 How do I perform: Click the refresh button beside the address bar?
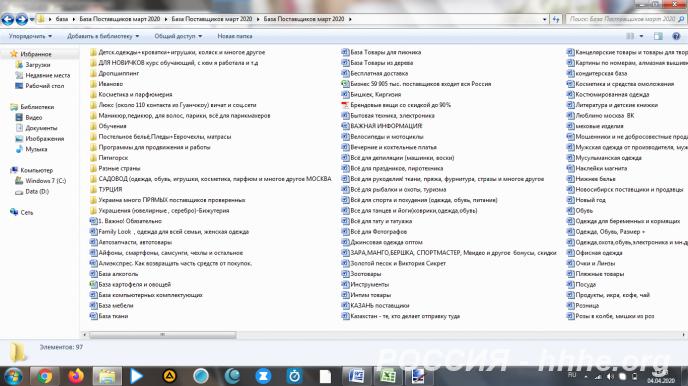coord(556,19)
